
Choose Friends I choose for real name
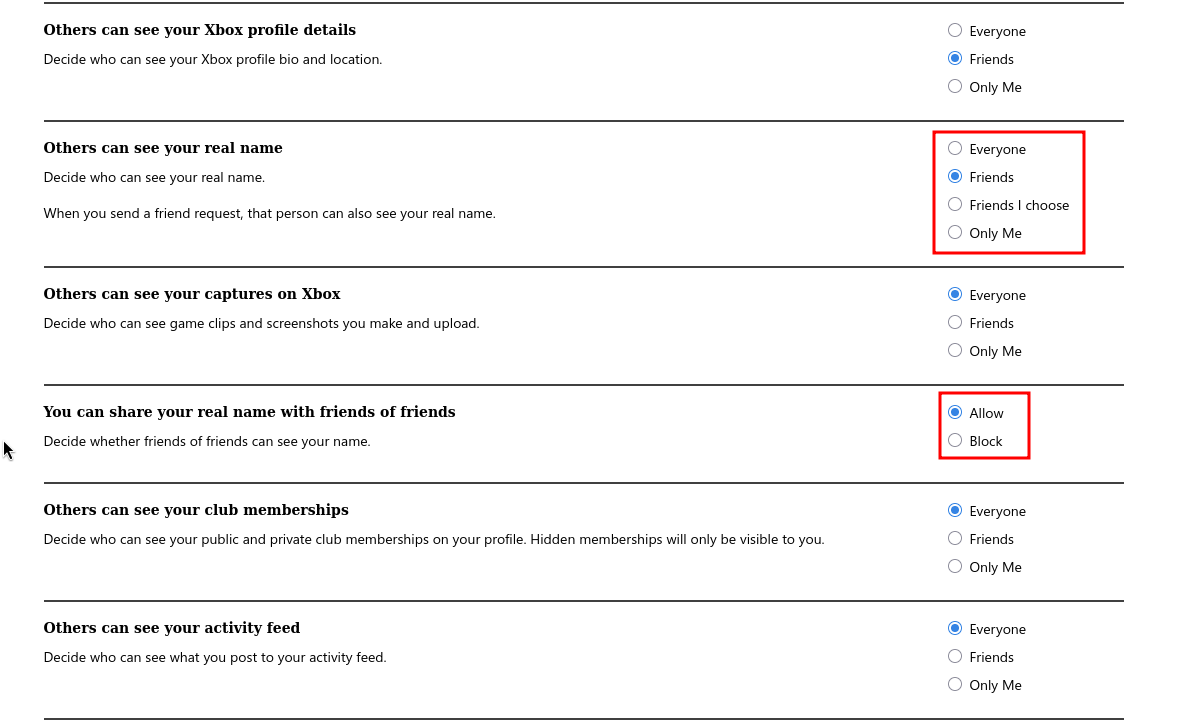point(955,204)
